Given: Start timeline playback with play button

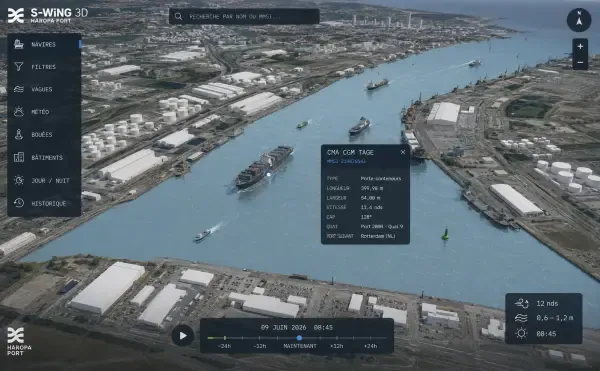Looking at the screenshot, I should click(x=183, y=336).
